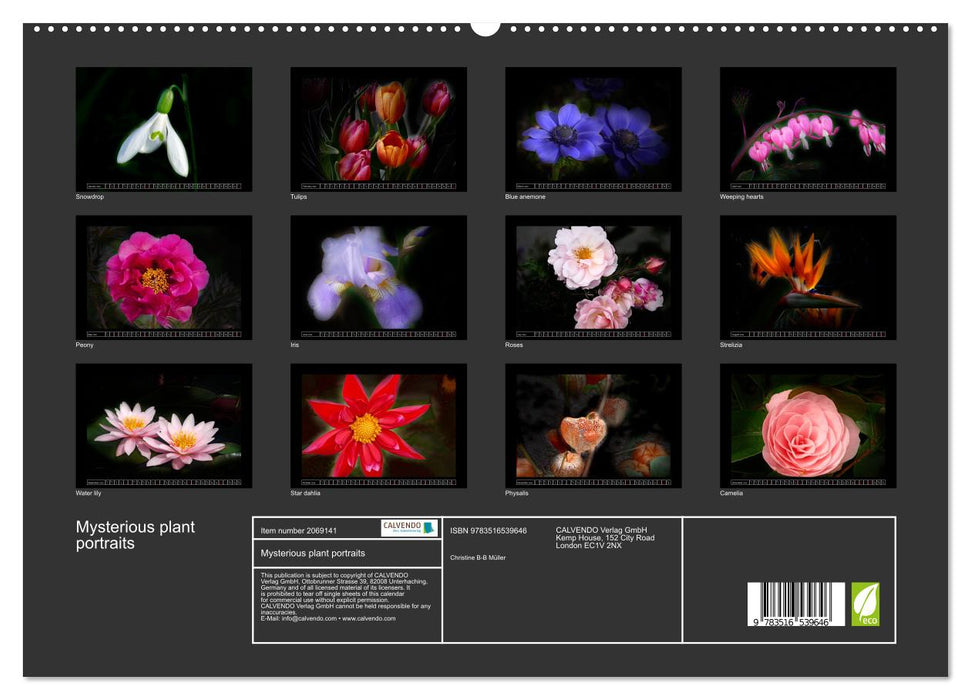This screenshot has width=971, height=700.
Task: Select the Star dahlia photo thumbnail
Action: pyautogui.click(x=378, y=425)
